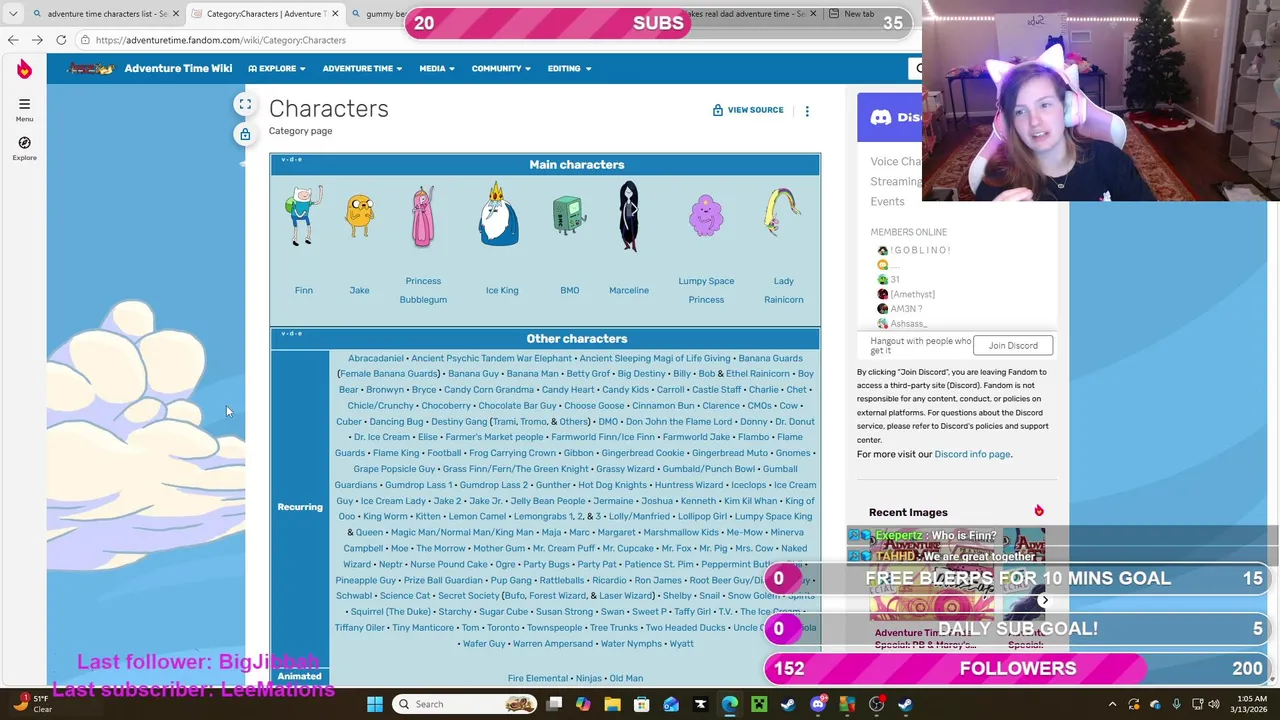
Task: Click the Lady Rainicorn image
Action: [x=782, y=212]
